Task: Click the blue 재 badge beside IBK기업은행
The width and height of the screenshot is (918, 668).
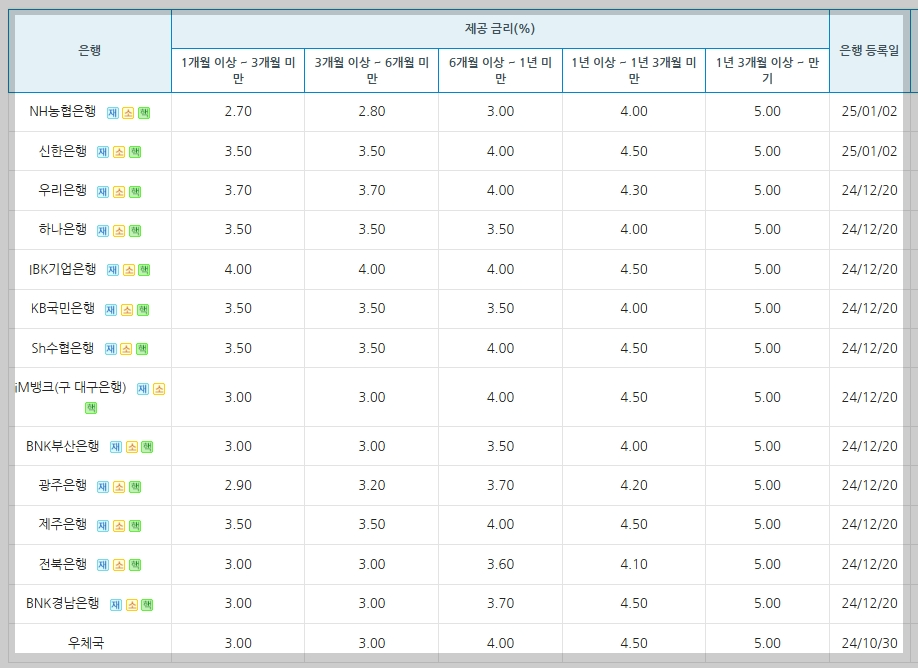Action: [x=112, y=270]
